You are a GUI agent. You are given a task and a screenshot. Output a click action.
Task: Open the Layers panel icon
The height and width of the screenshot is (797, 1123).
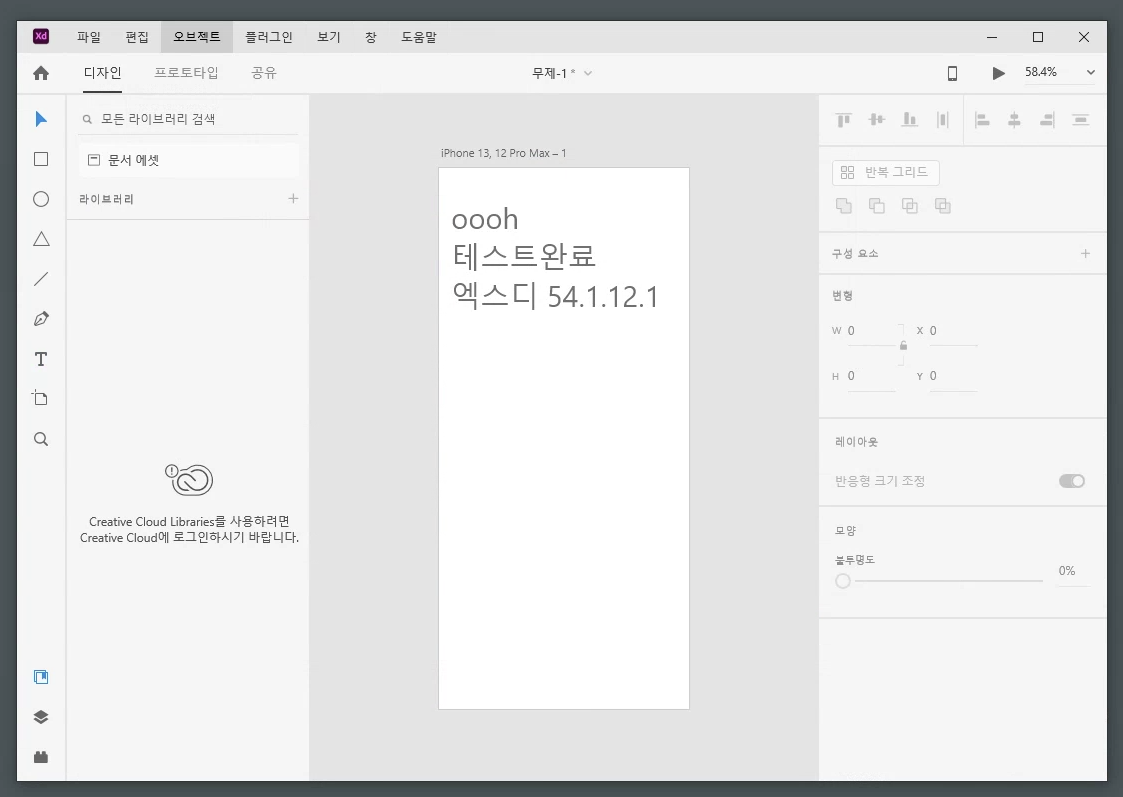[x=41, y=717]
